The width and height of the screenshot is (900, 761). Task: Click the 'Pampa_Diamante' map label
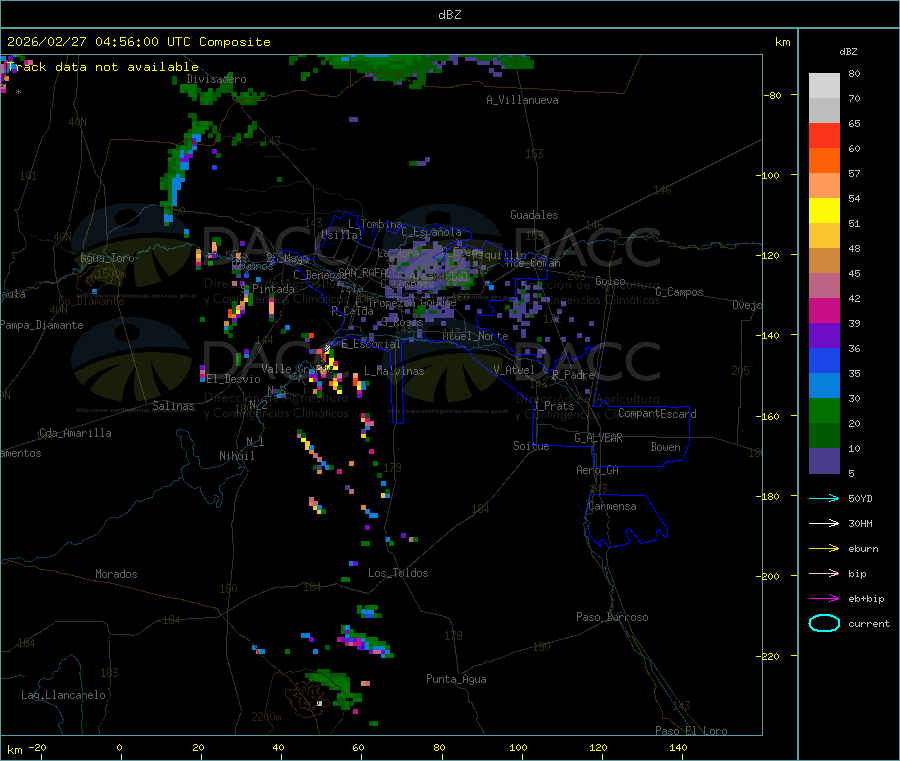point(42,325)
